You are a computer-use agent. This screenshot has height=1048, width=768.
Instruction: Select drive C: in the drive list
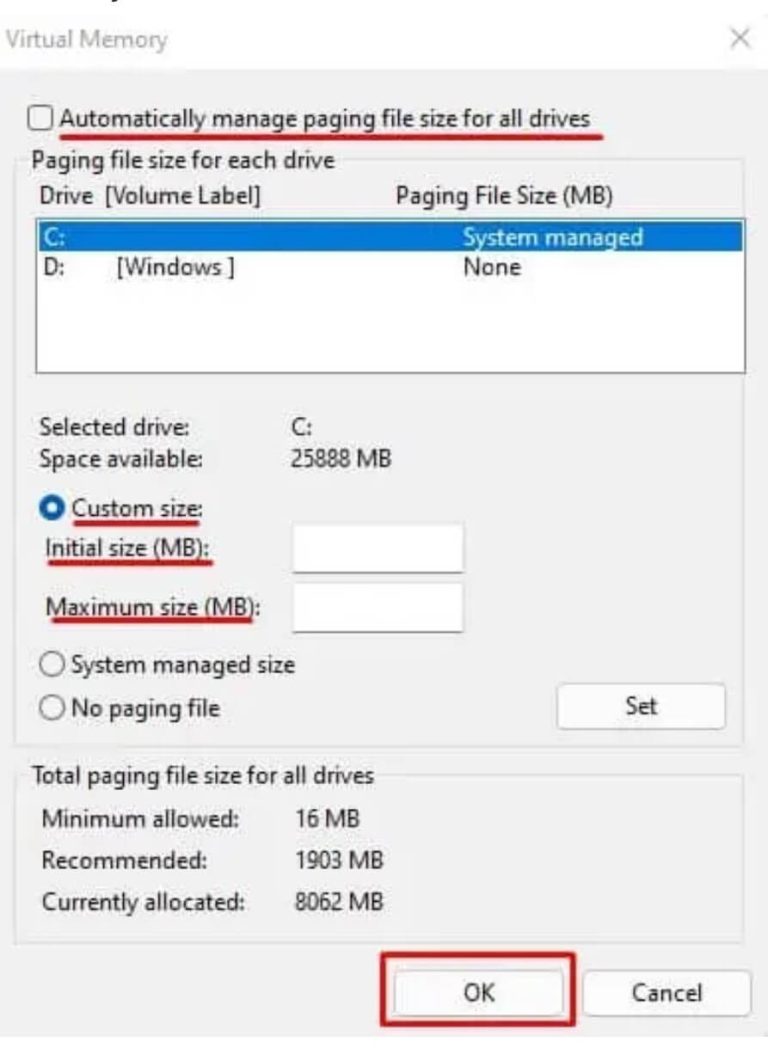click(x=200, y=238)
